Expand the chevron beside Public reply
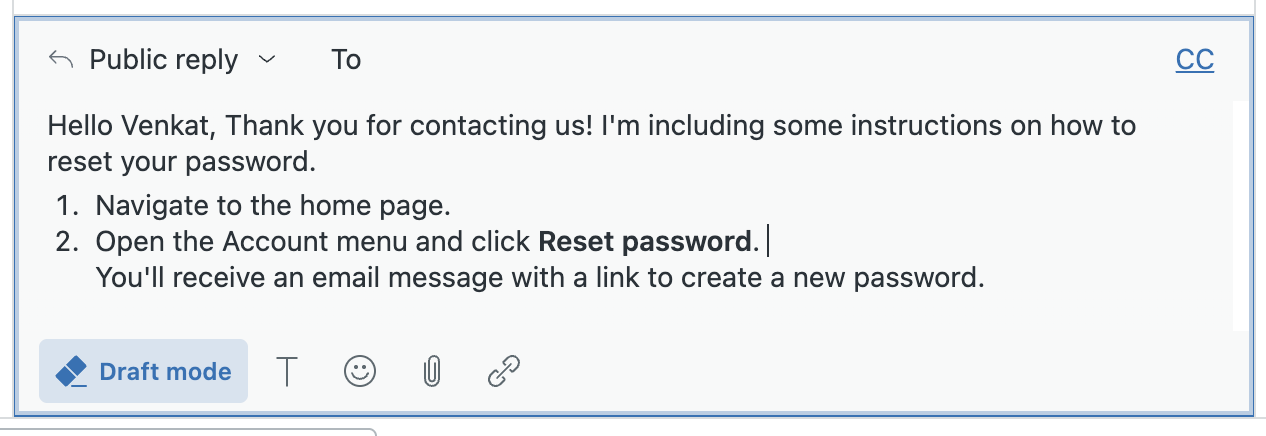This screenshot has height=436, width=1266. coord(266,60)
